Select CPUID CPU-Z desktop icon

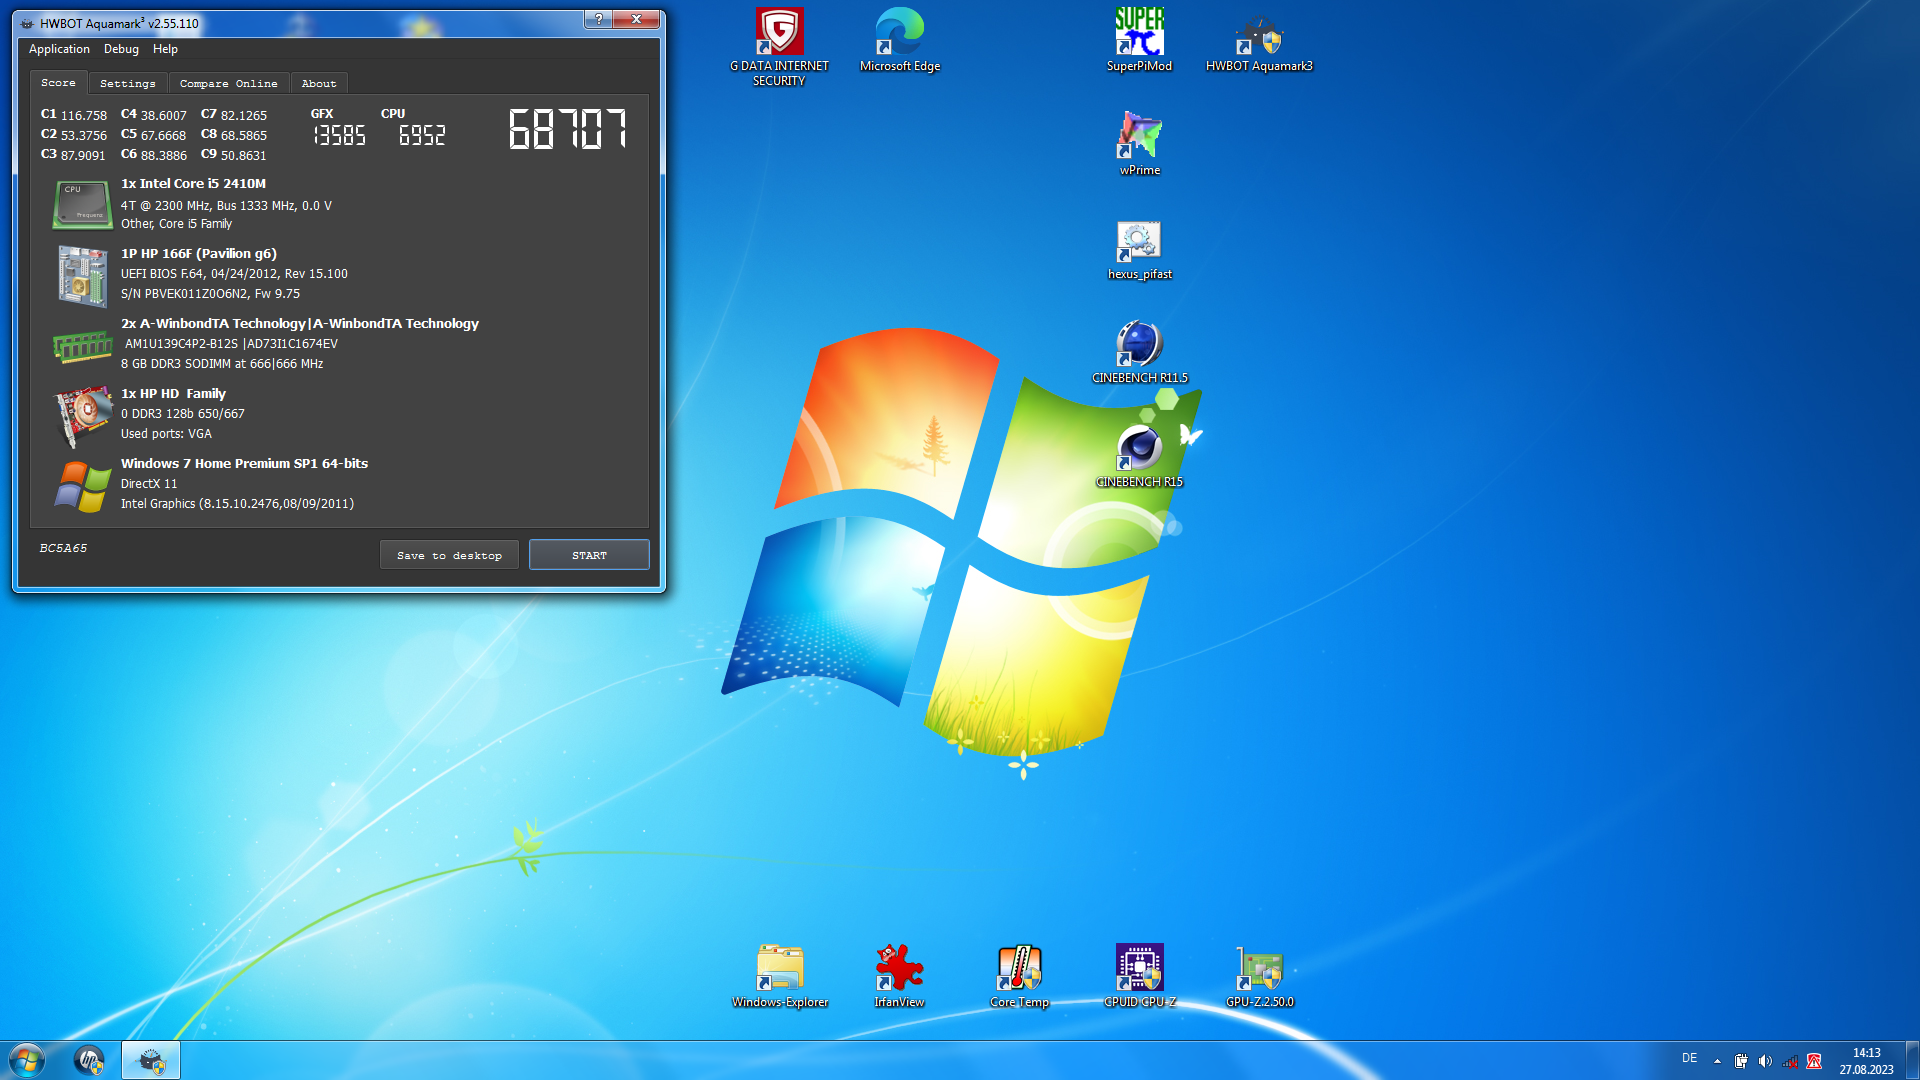point(1139,976)
